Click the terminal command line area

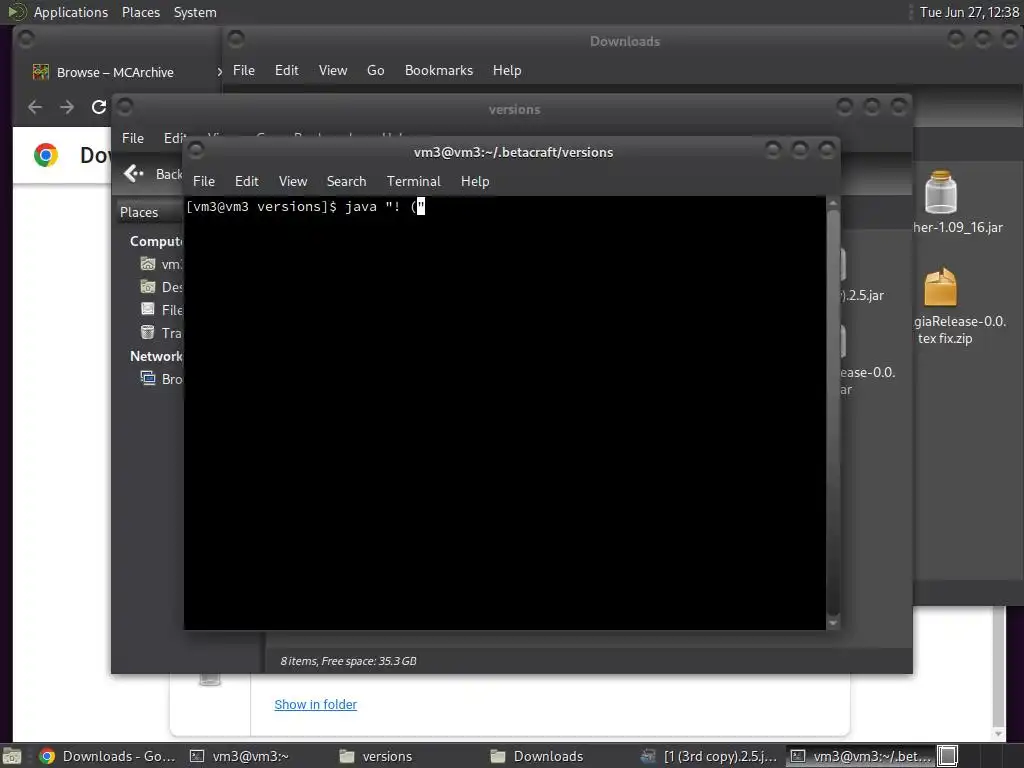tap(504, 207)
